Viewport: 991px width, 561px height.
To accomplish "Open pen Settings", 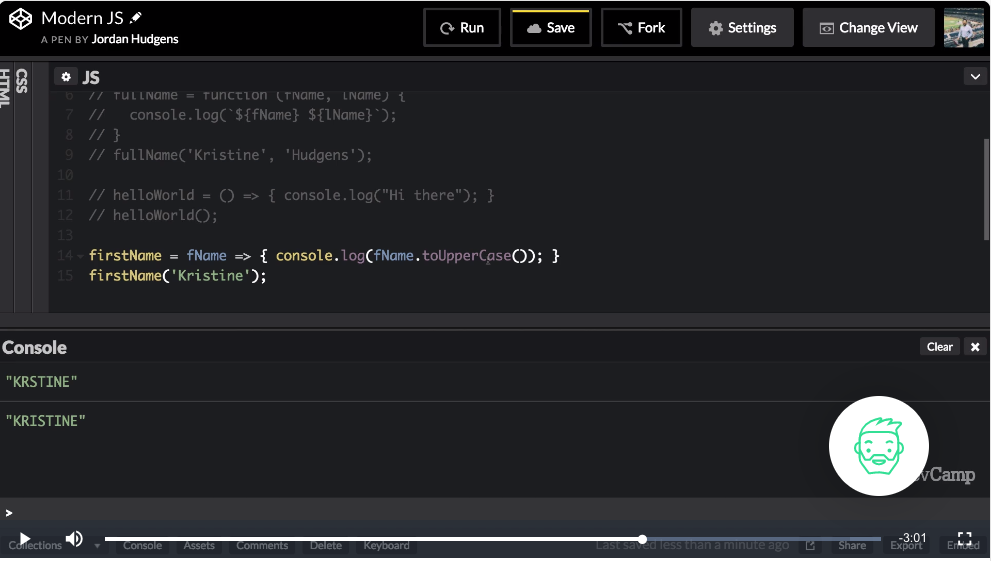I will point(742,28).
